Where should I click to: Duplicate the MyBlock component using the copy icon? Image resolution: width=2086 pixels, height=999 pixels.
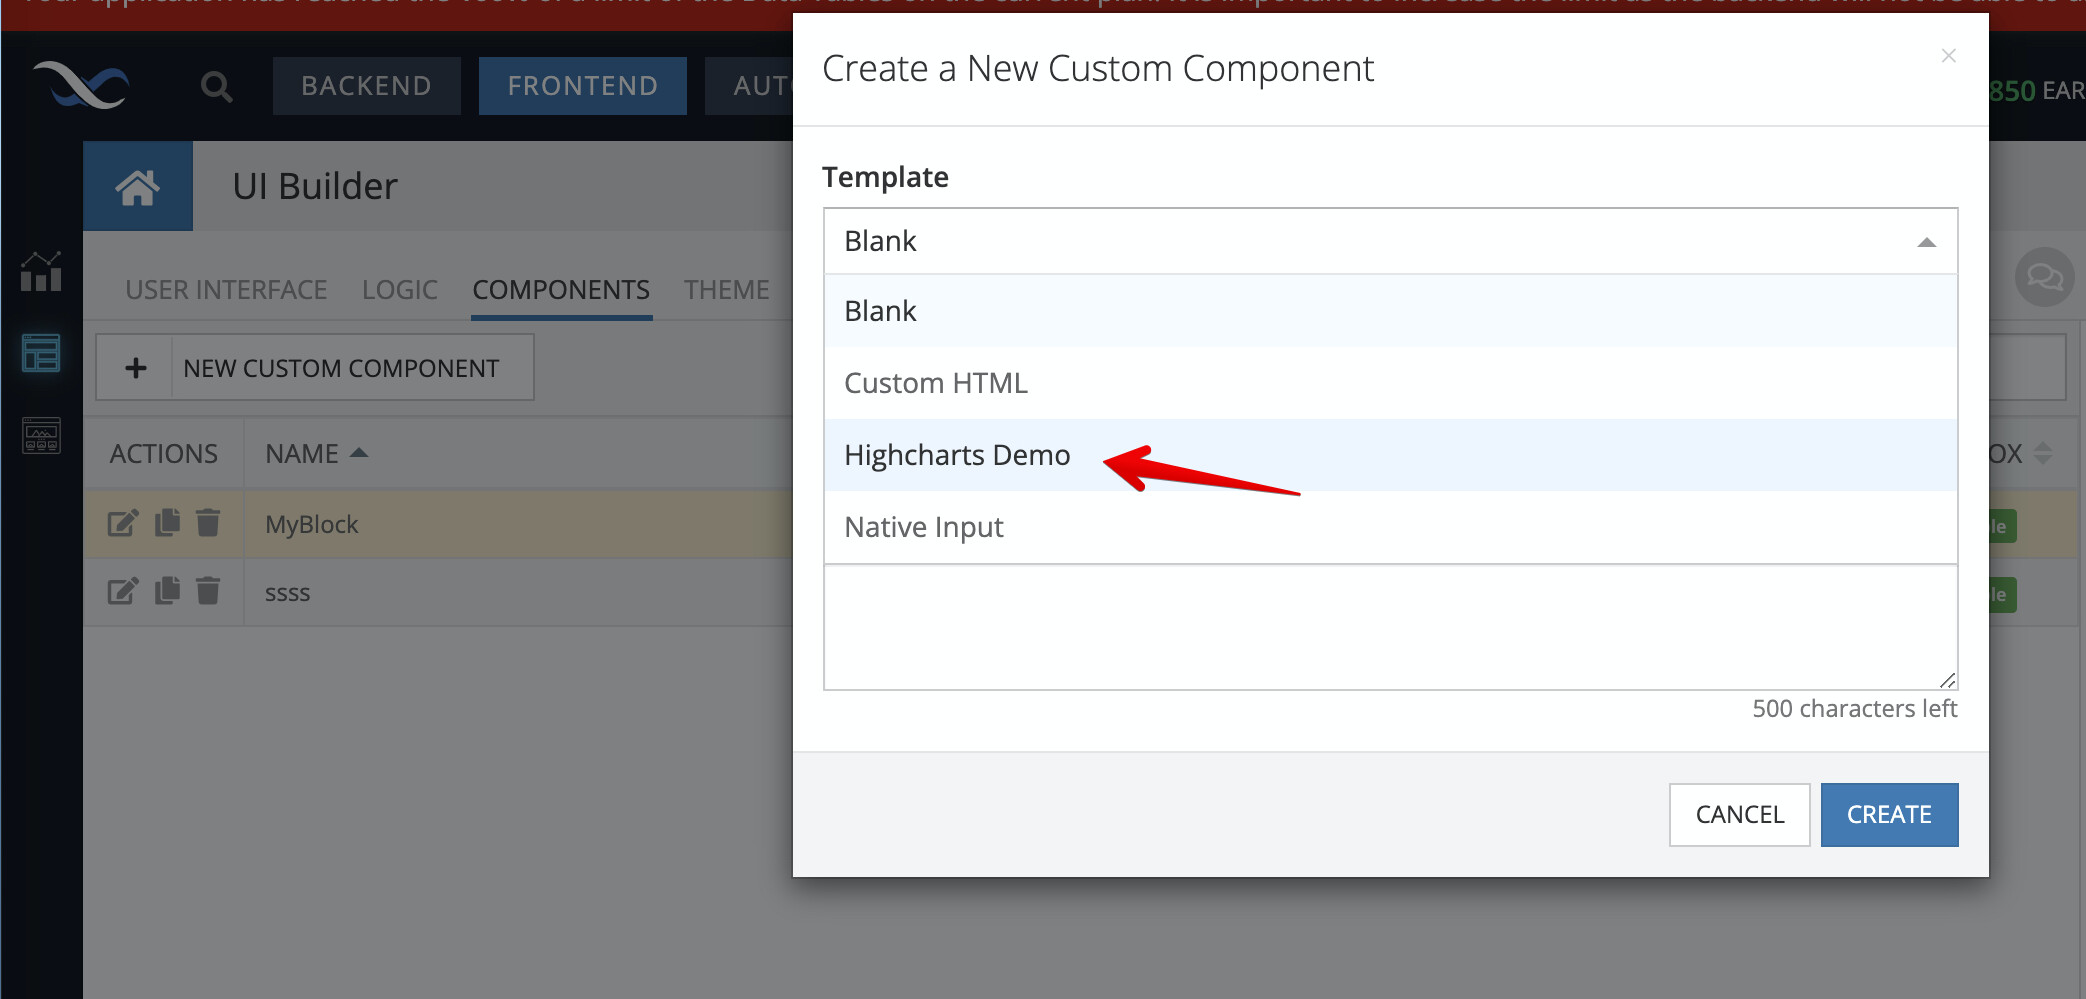165,523
